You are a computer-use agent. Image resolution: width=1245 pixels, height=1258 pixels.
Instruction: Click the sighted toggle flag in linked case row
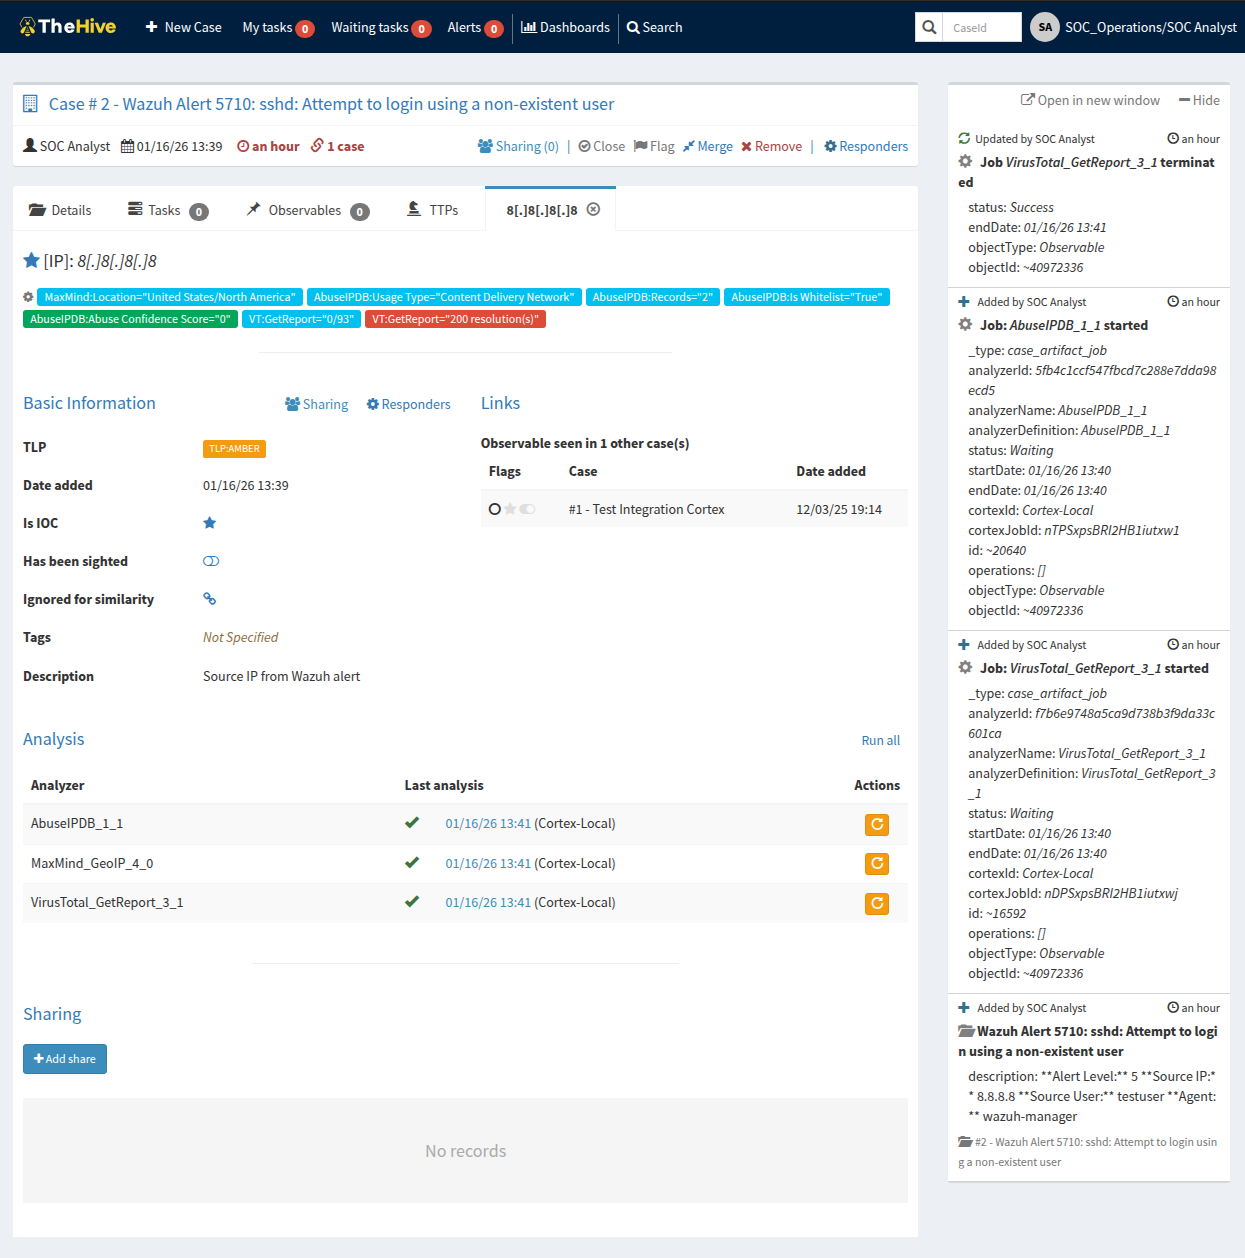point(527,509)
